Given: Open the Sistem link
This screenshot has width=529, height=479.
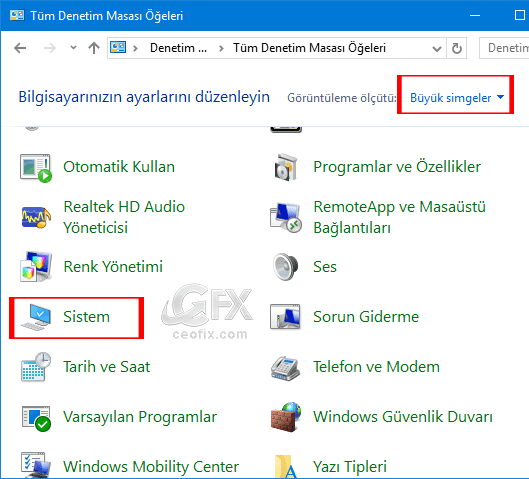Looking at the screenshot, I should tap(87, 317).
